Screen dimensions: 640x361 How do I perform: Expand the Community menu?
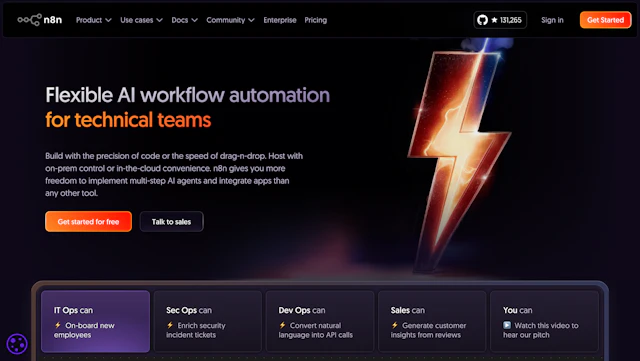click(x=230, y=20)
